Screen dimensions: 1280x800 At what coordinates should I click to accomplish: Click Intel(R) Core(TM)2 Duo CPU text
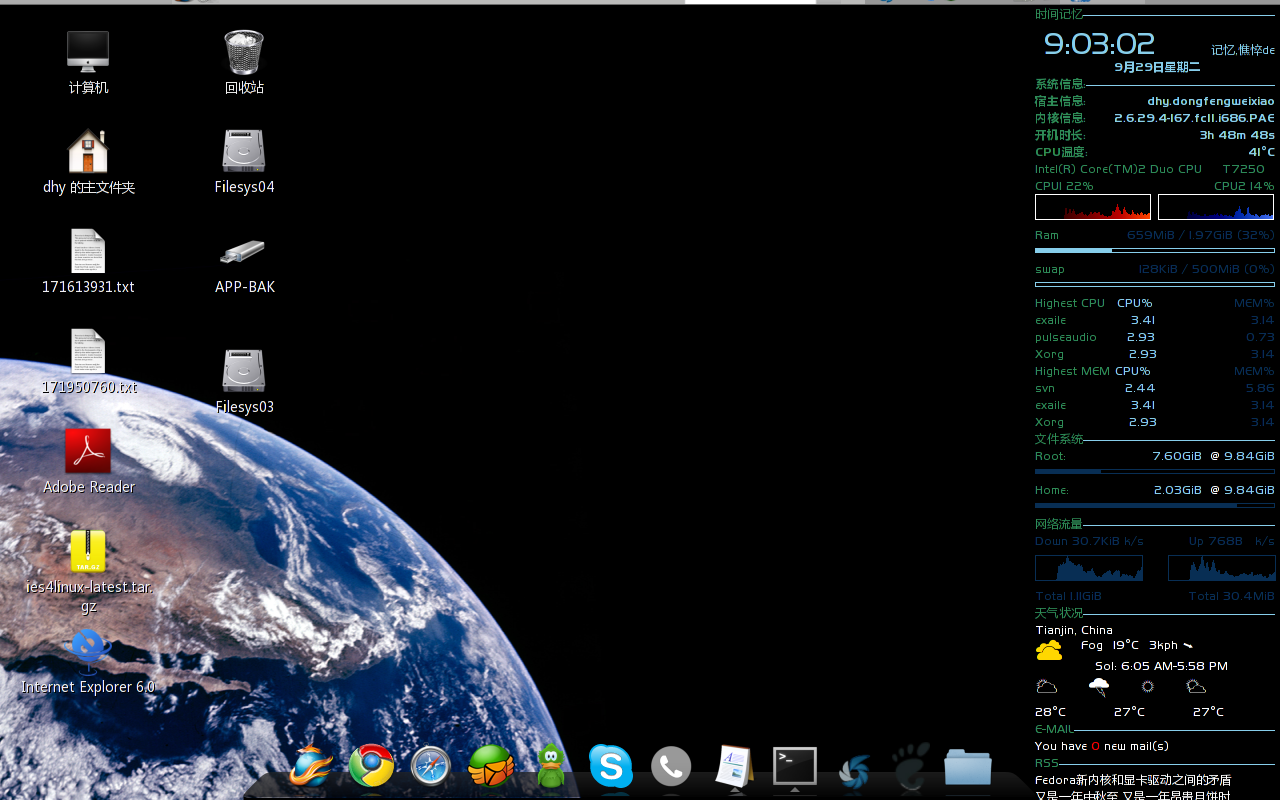[1118, 169]
